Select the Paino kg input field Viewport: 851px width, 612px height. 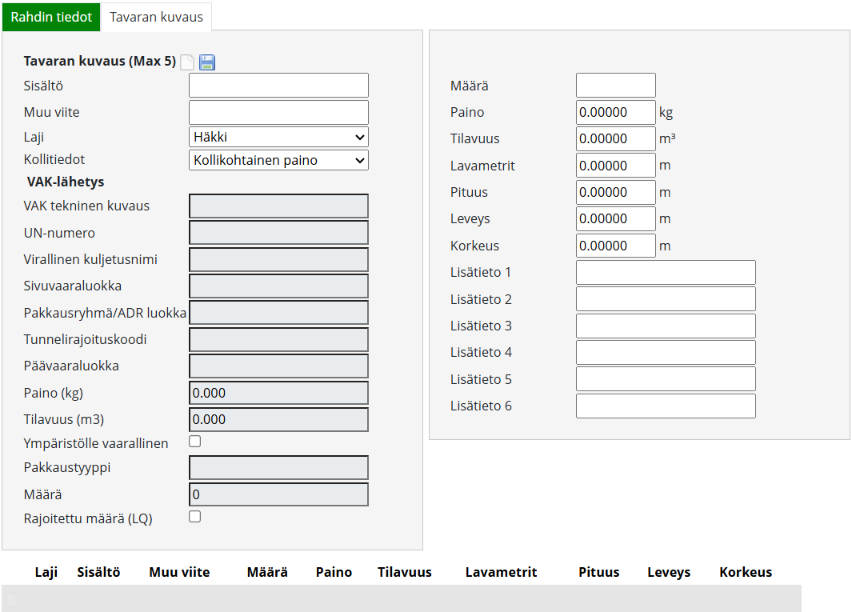pos(615,112)
